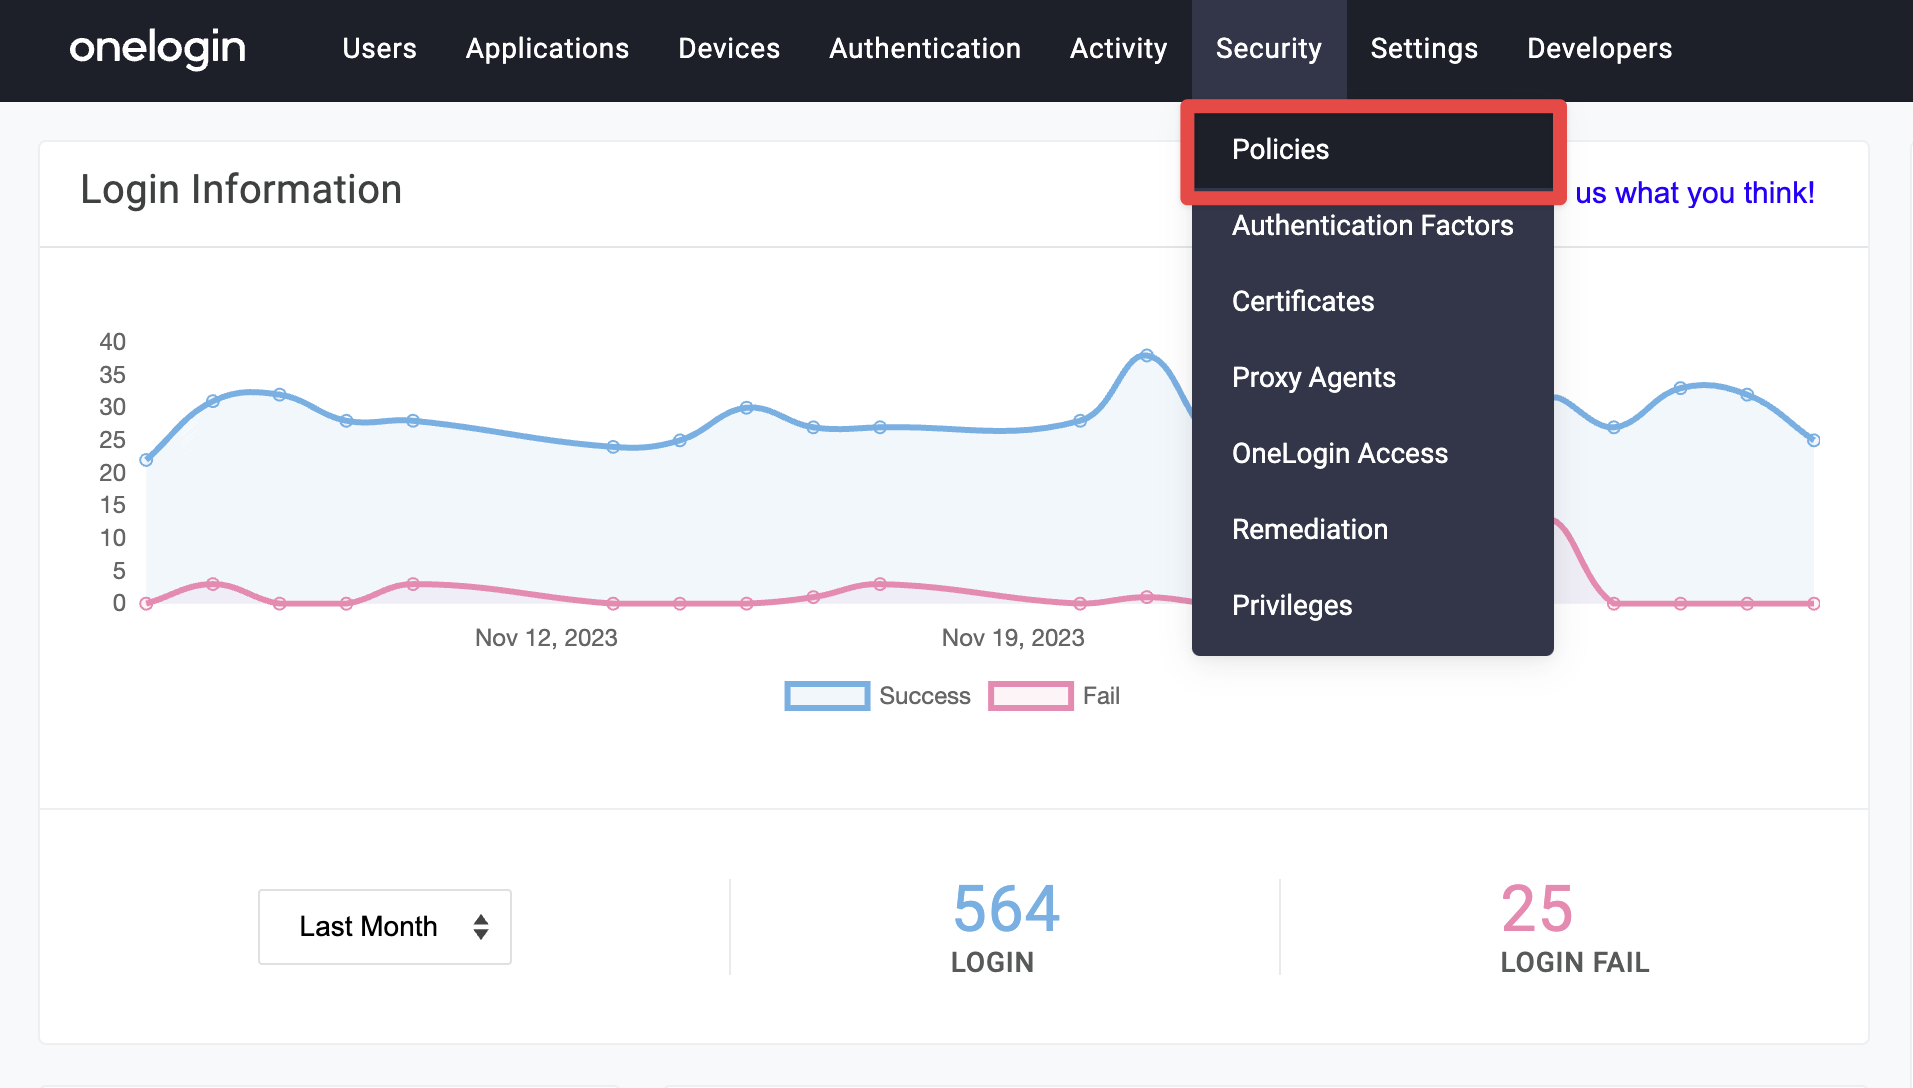
Task: Click the first success data point at 22
Action: [x=146, y=460]
